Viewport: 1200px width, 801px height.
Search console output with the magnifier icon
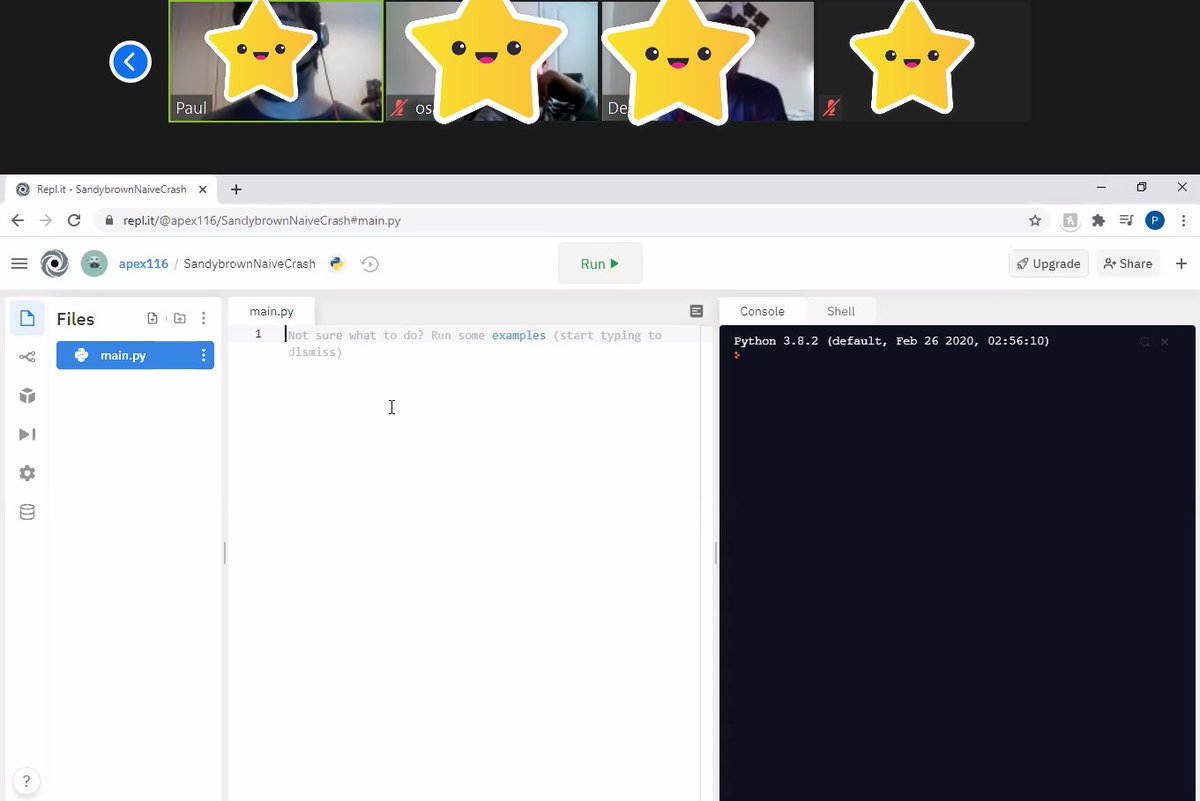tap(1144, 342)
